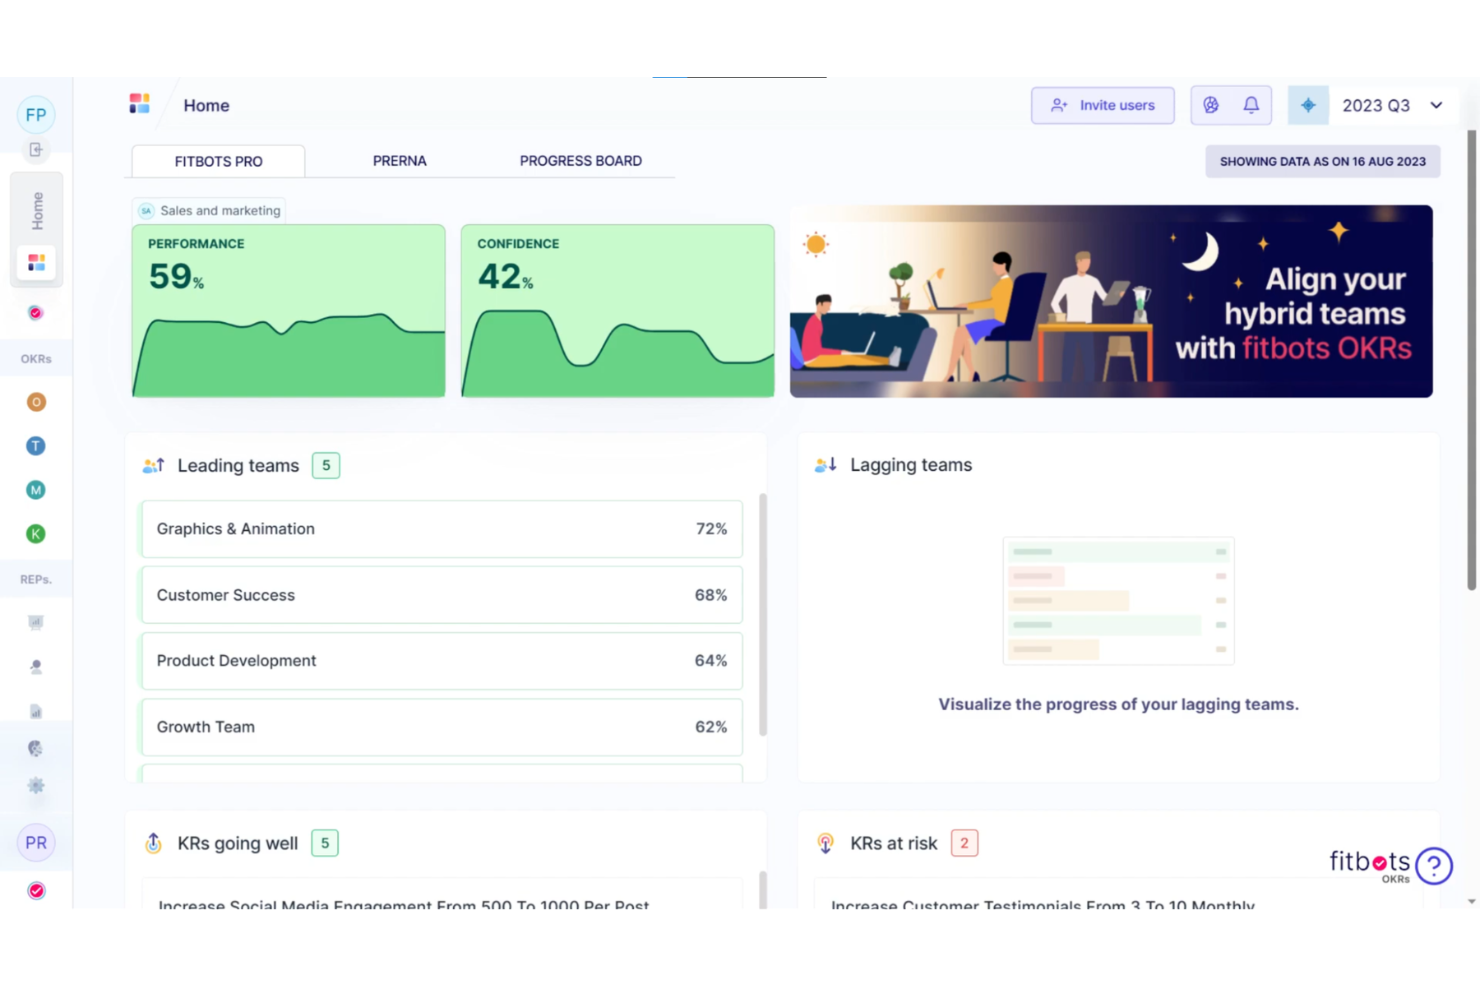The image size is (1480, 987).
Task: Click the FP avatar at the sidebar top
Action: [36, 114]
